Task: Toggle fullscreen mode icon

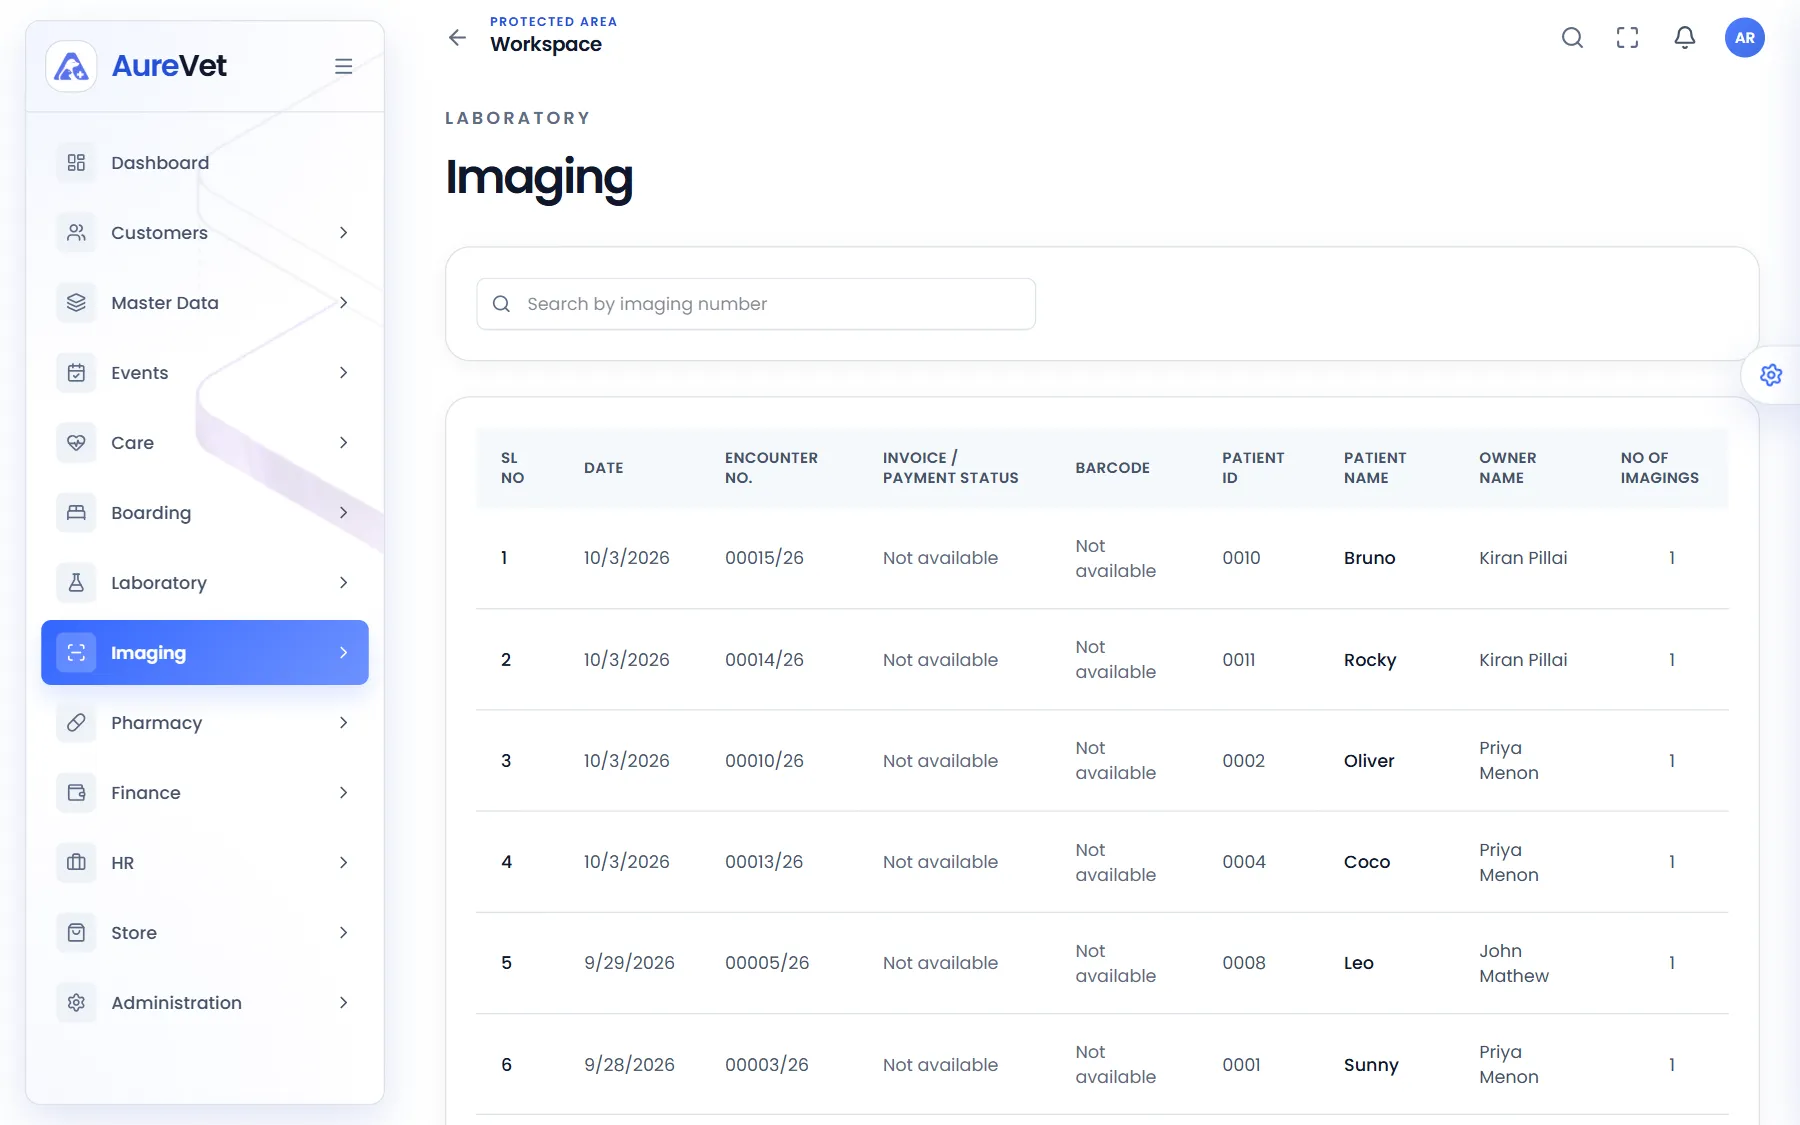Action: (1627, 37)
